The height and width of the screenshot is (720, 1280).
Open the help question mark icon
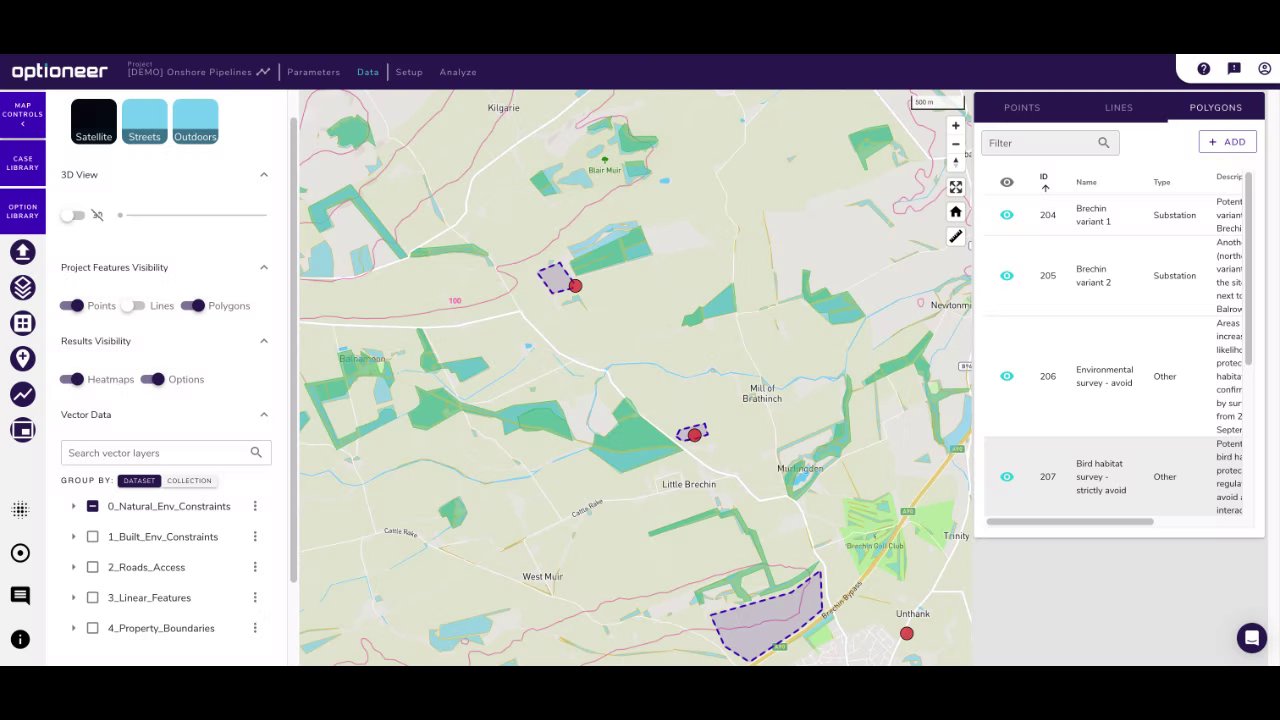click(1204, 69)
